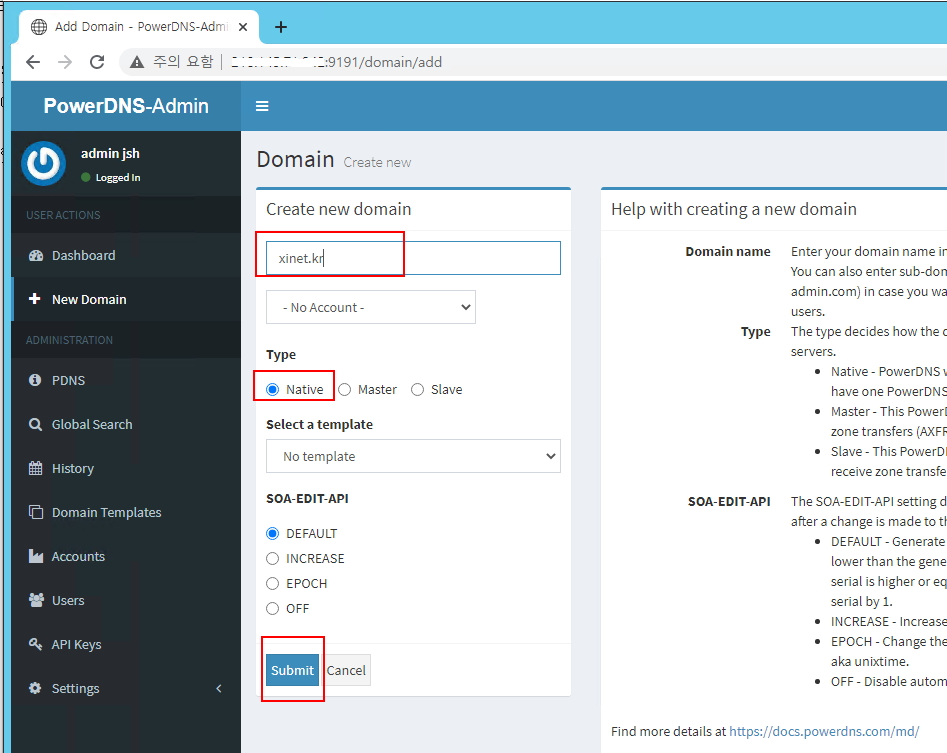Open the Users menu item
The height and width of the screenshot is (753, 947).
(68, 600)
